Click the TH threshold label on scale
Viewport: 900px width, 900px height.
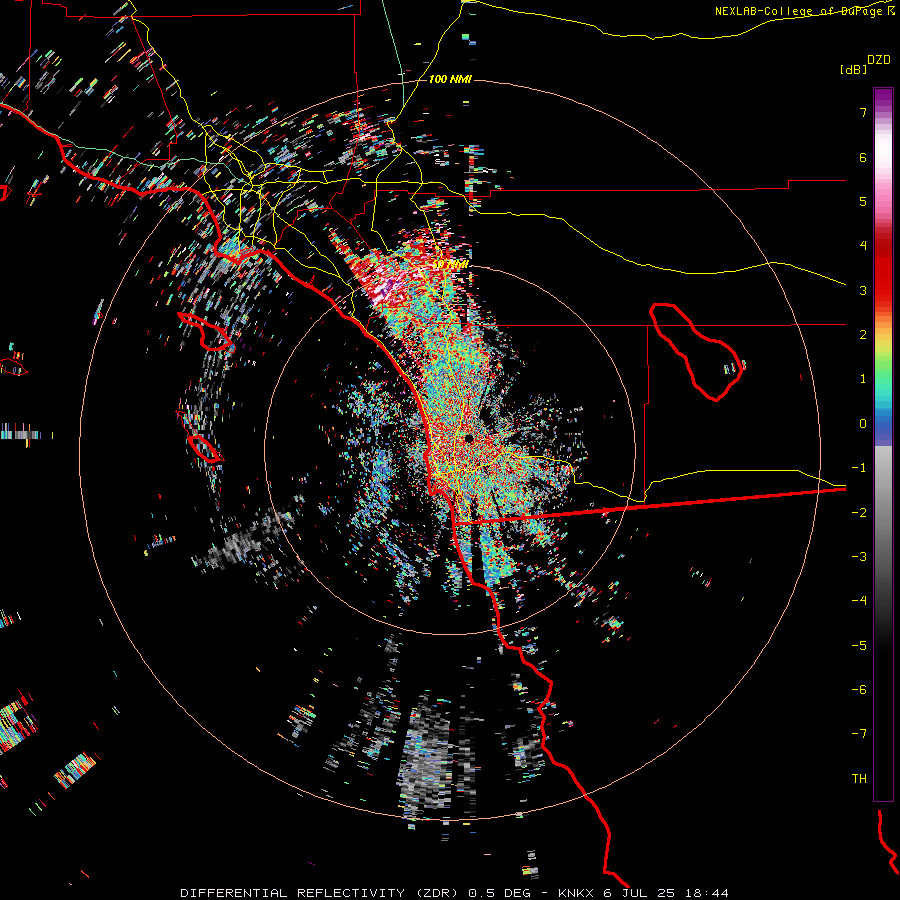pos(859,779)
